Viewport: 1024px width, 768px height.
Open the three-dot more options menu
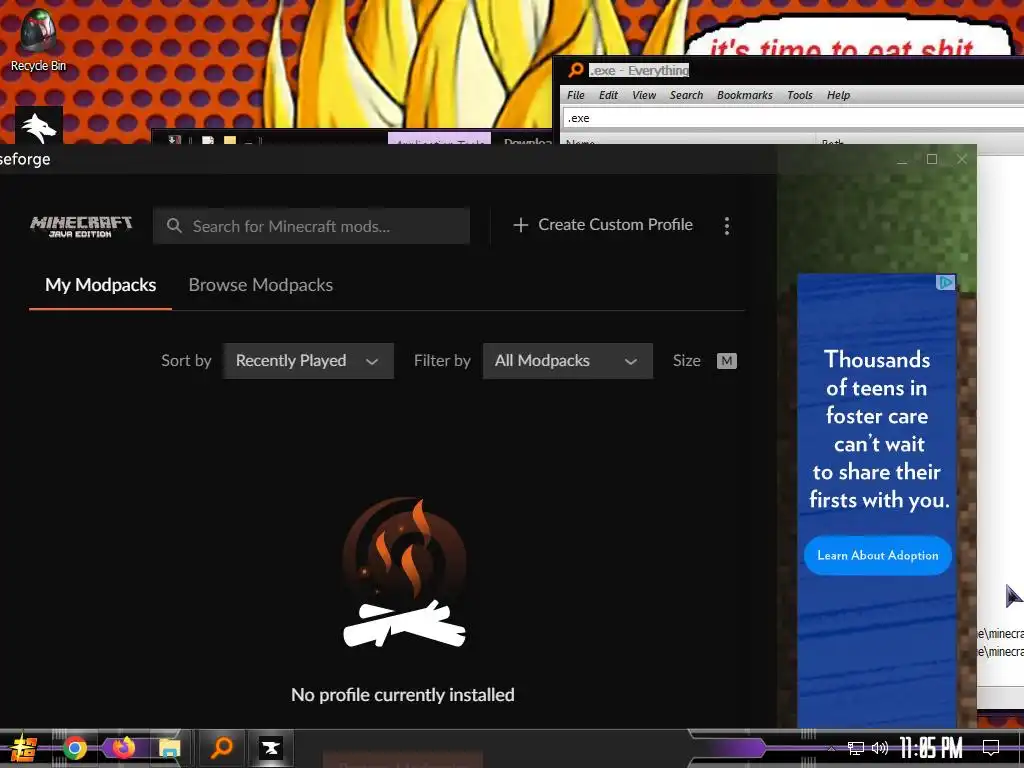point(727,226)
